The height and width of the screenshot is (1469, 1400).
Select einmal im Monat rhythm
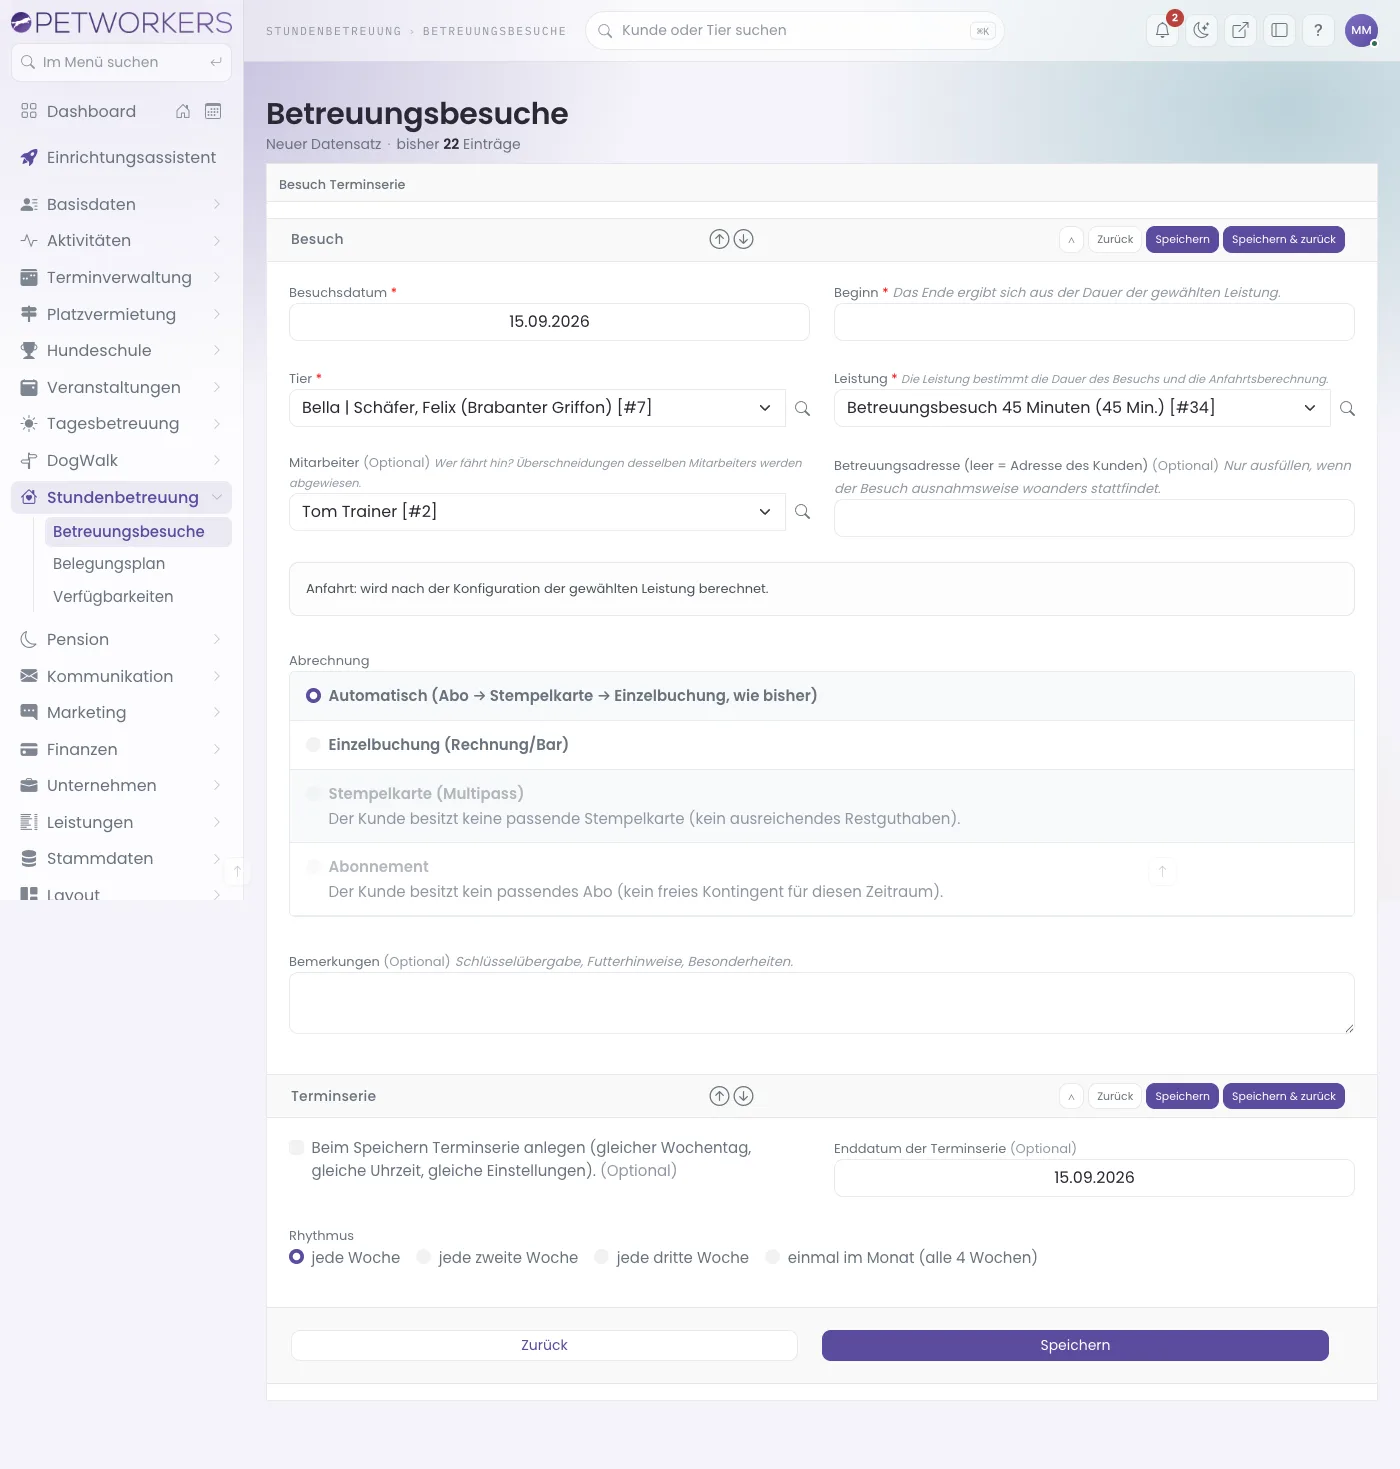click(773, 1257)
